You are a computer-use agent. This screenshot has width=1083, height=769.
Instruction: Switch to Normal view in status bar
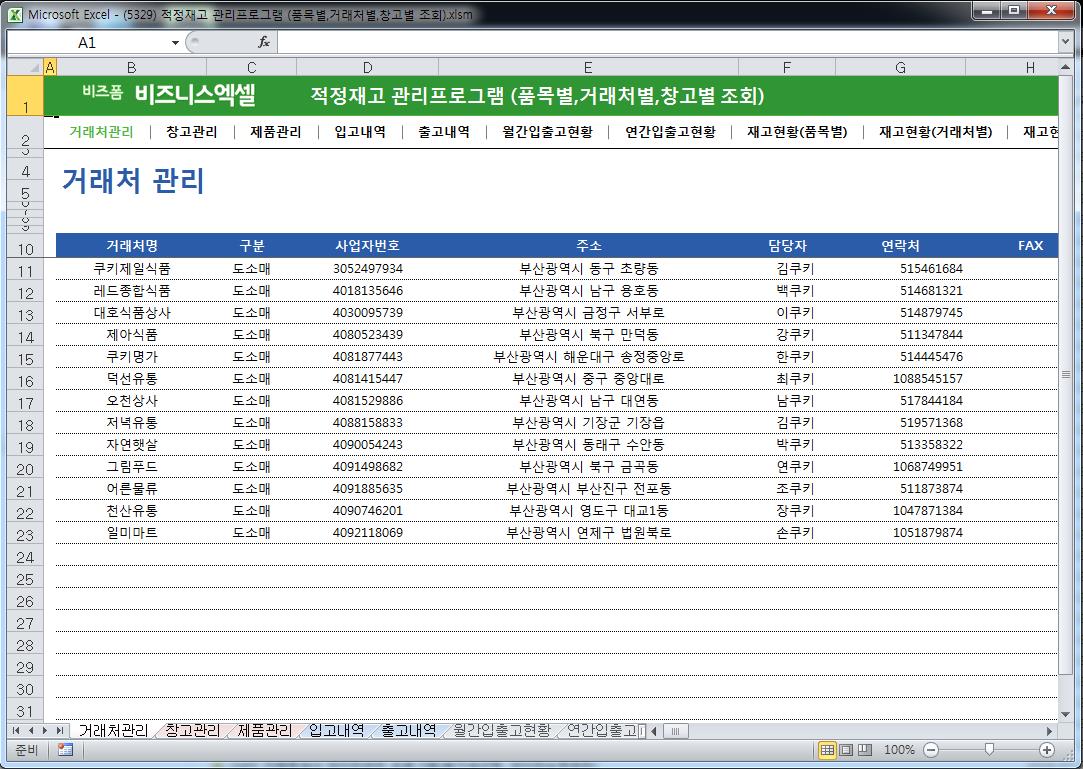click(x=827, y=750)
